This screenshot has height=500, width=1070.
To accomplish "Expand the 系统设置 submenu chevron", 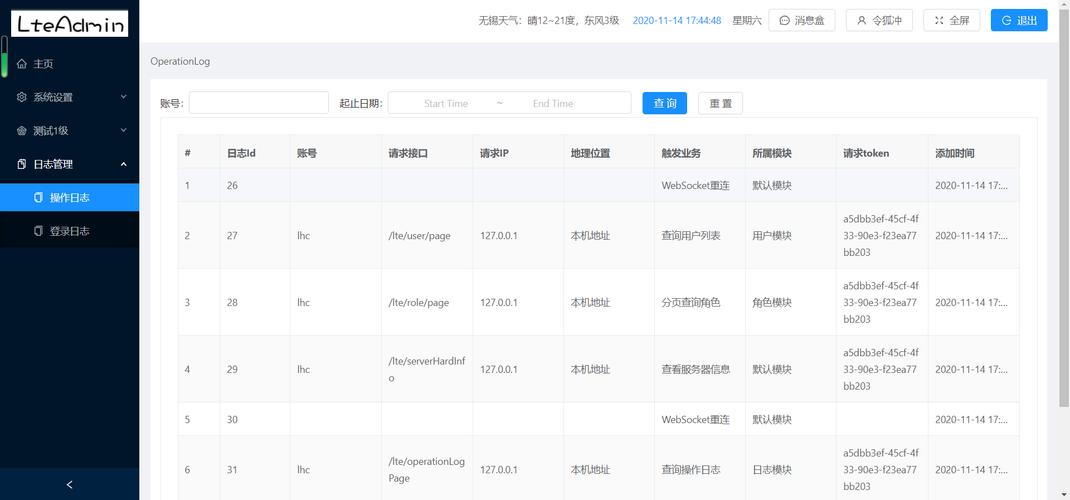I will 123,97.
